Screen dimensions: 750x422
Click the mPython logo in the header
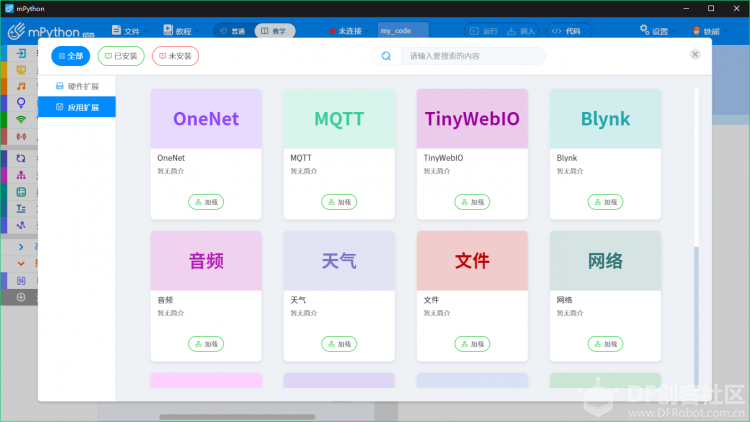51,32
